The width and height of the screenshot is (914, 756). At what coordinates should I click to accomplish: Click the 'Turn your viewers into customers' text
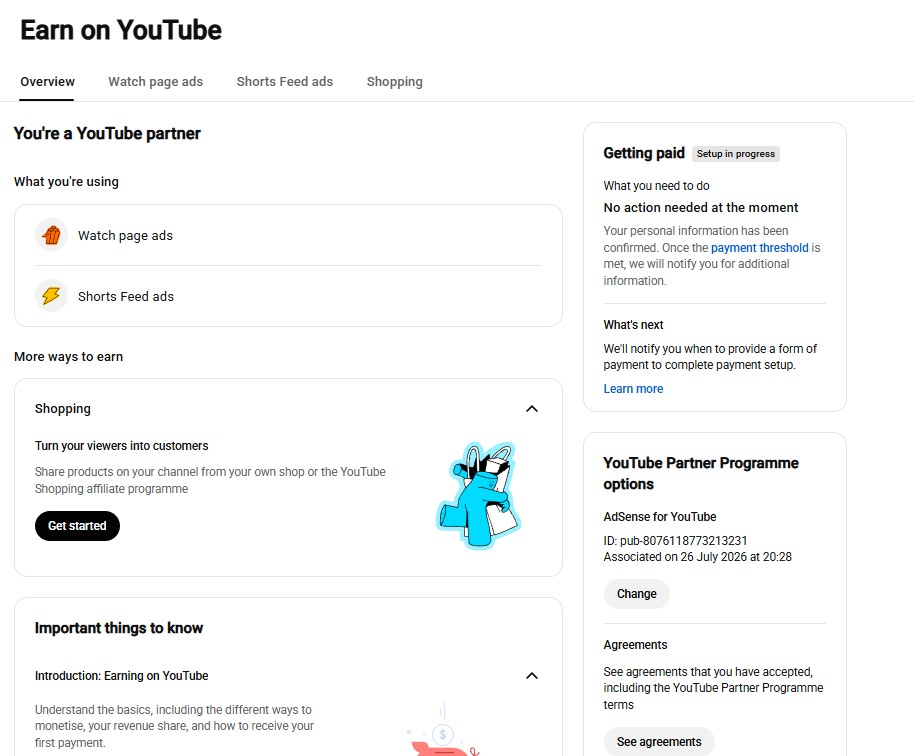coord(121,446)
